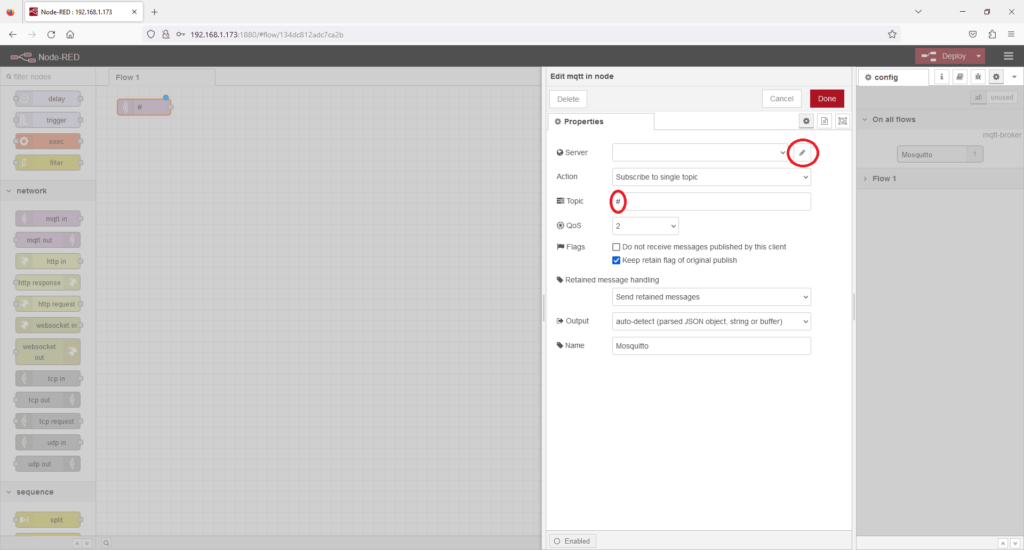Select the tcp request palette node
The width and height of the screenshot is (1024, 550).
pyautogui.click(x=49, y=421)
